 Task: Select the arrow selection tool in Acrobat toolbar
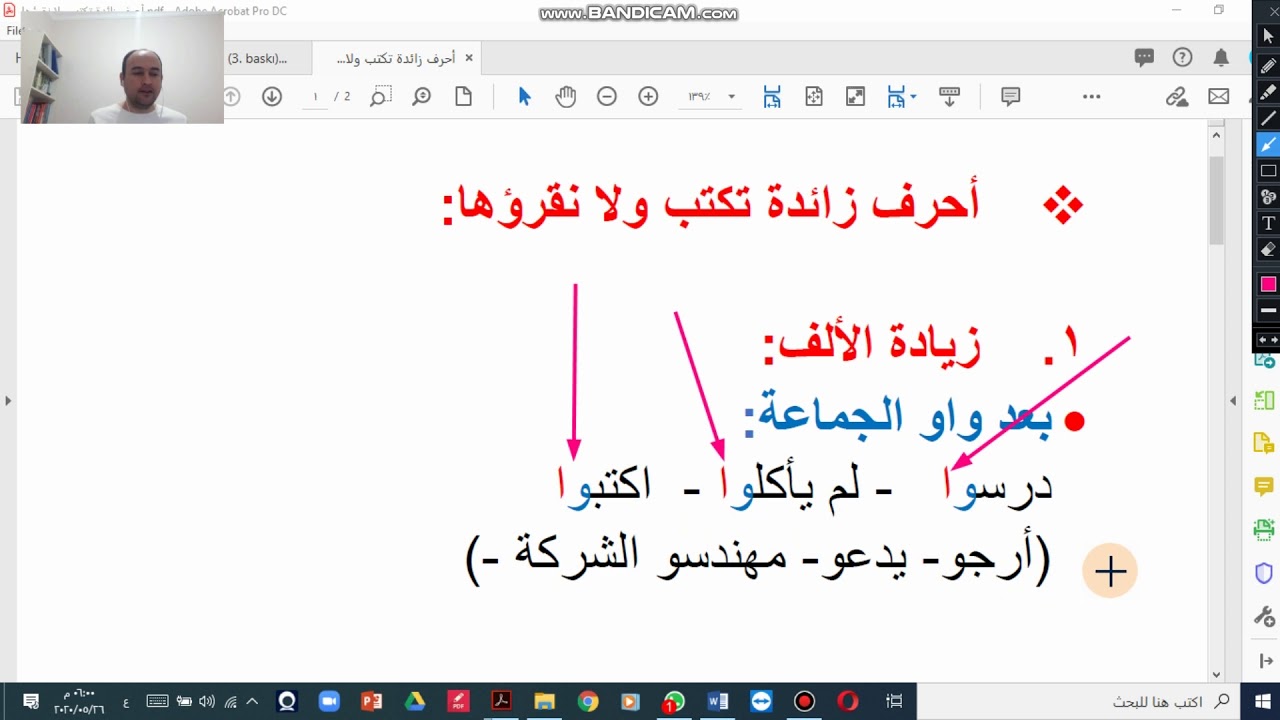click(x=524, y=97)
